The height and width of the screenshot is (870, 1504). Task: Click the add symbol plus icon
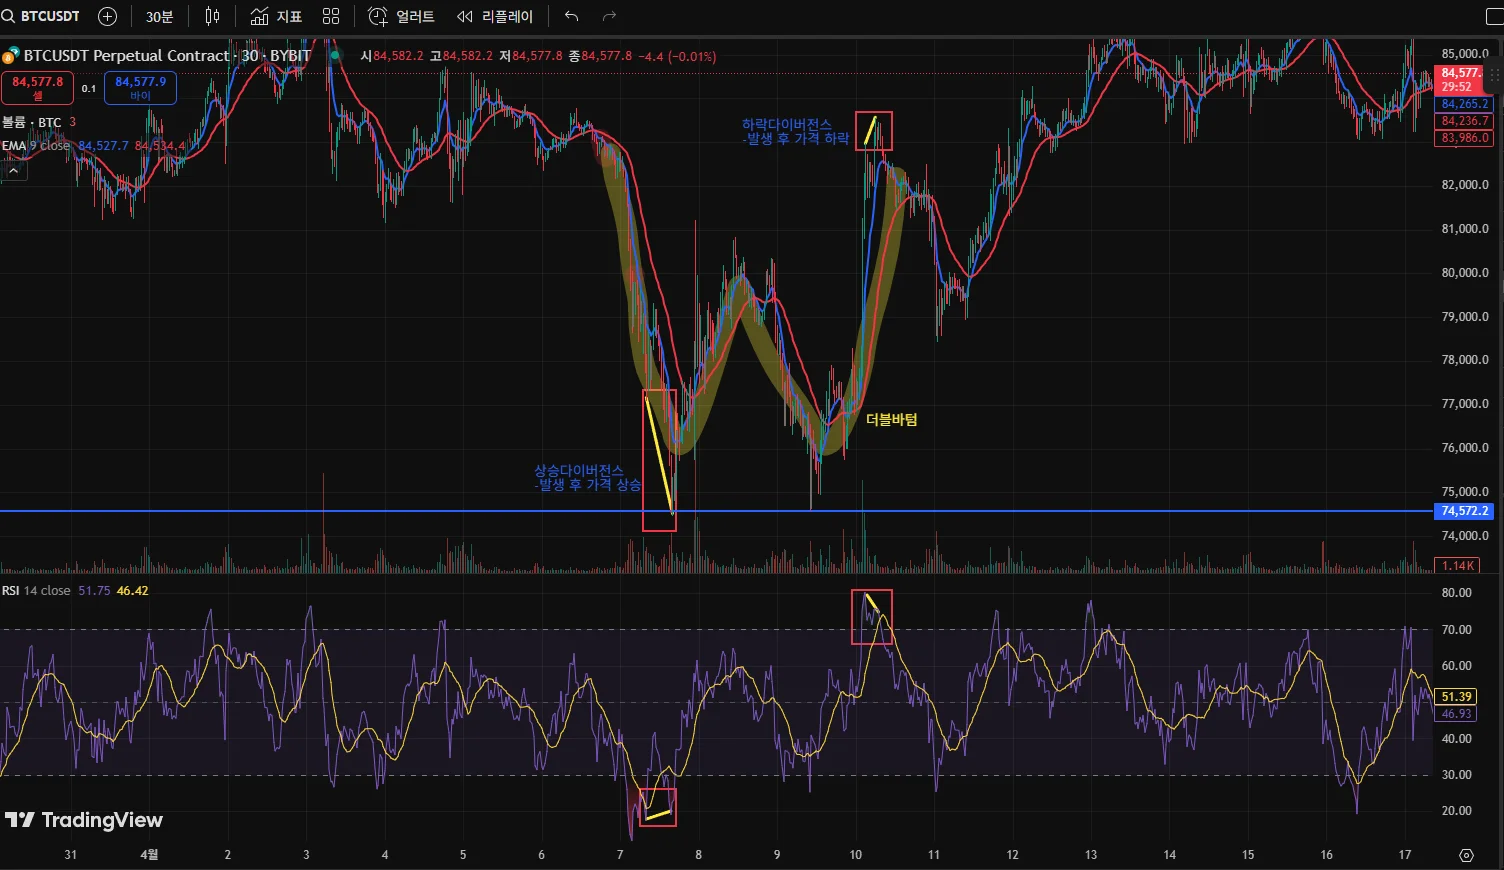(x=108, y=16)
